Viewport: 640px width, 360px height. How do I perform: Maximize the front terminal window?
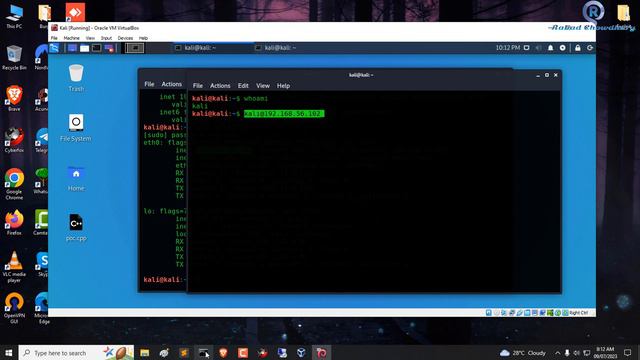point(547,75)
